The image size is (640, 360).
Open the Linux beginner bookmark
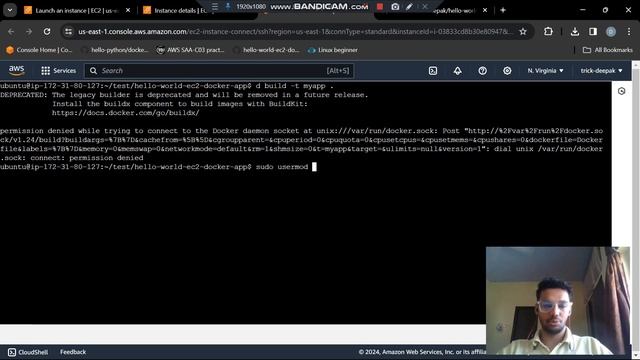[333, 50]
